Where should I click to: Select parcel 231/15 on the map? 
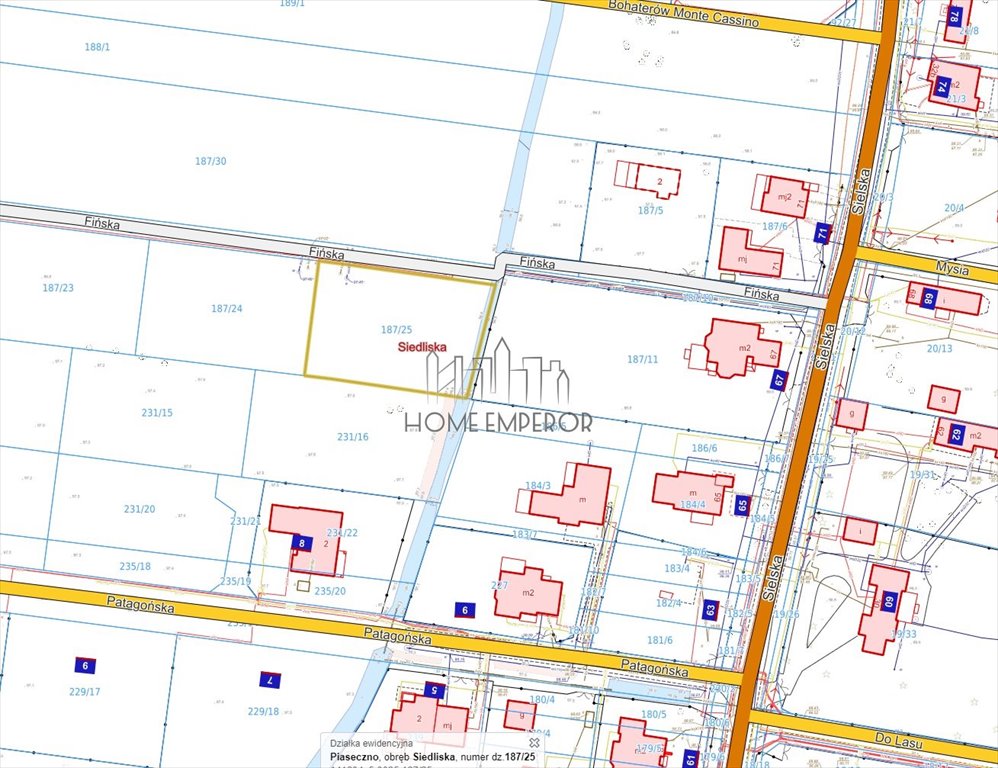coord(156,412)
